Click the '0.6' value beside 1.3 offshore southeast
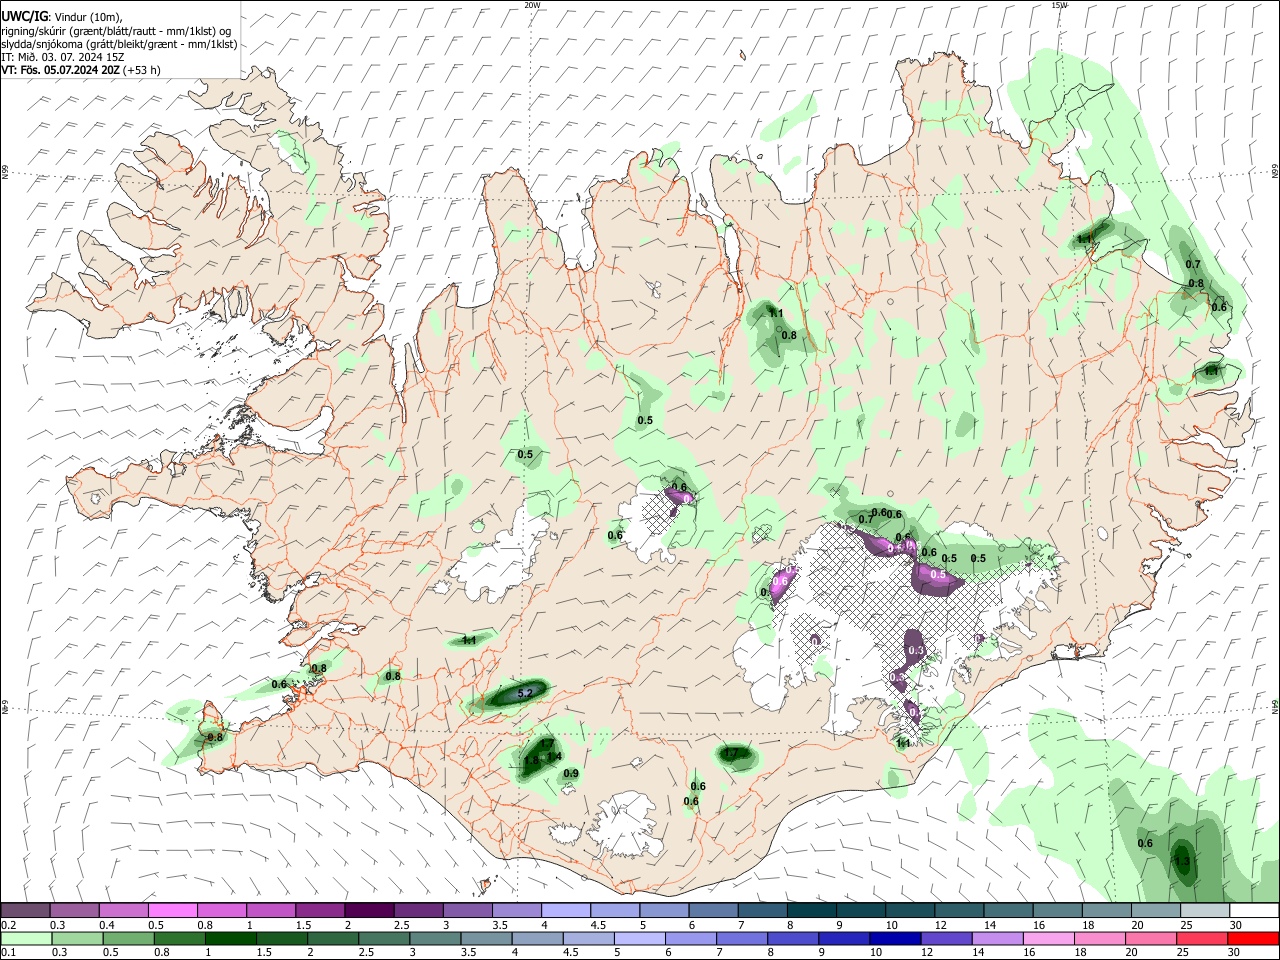 pos(1145,843)
